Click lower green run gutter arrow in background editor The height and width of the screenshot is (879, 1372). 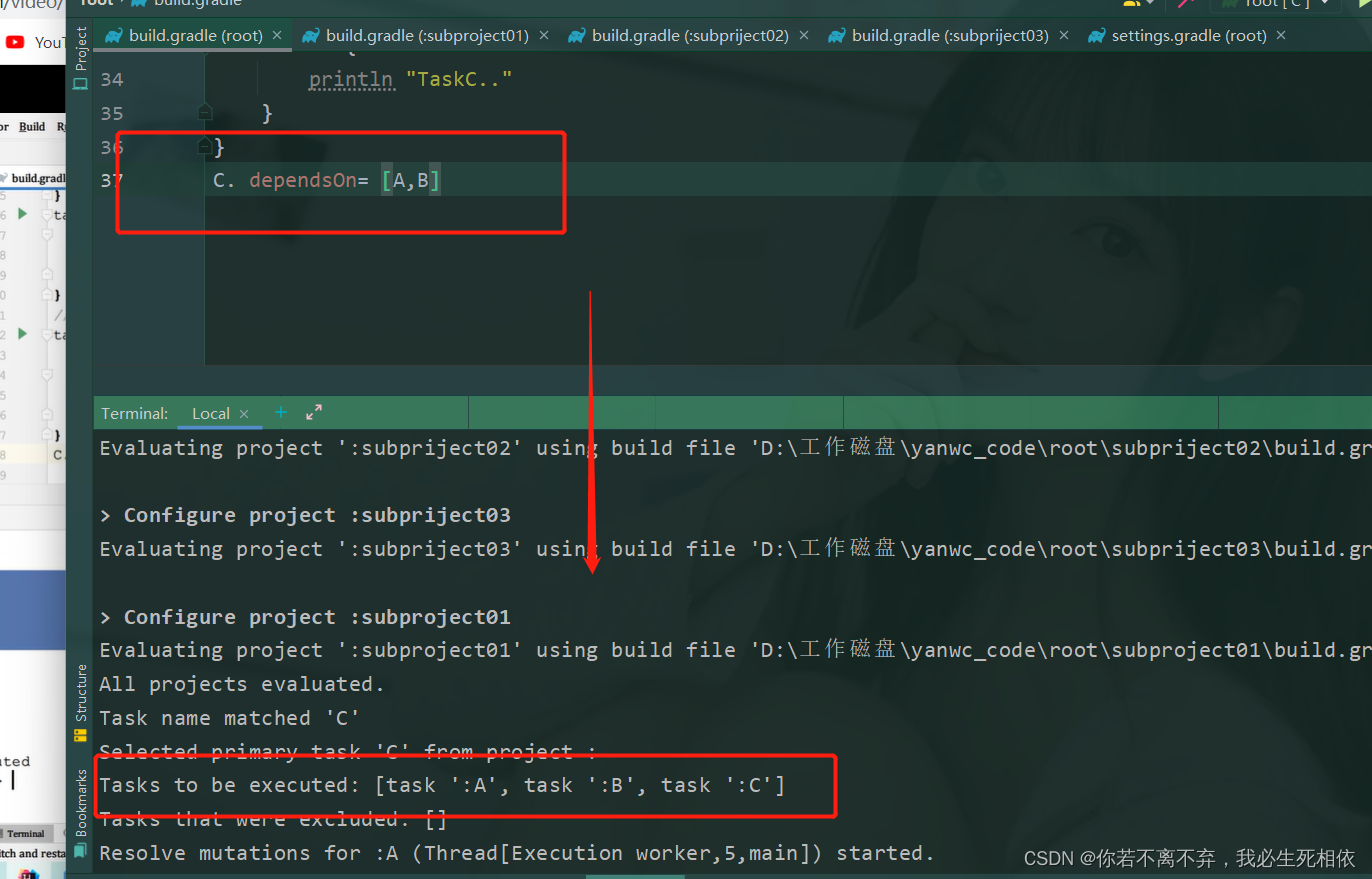click(23, 333)
